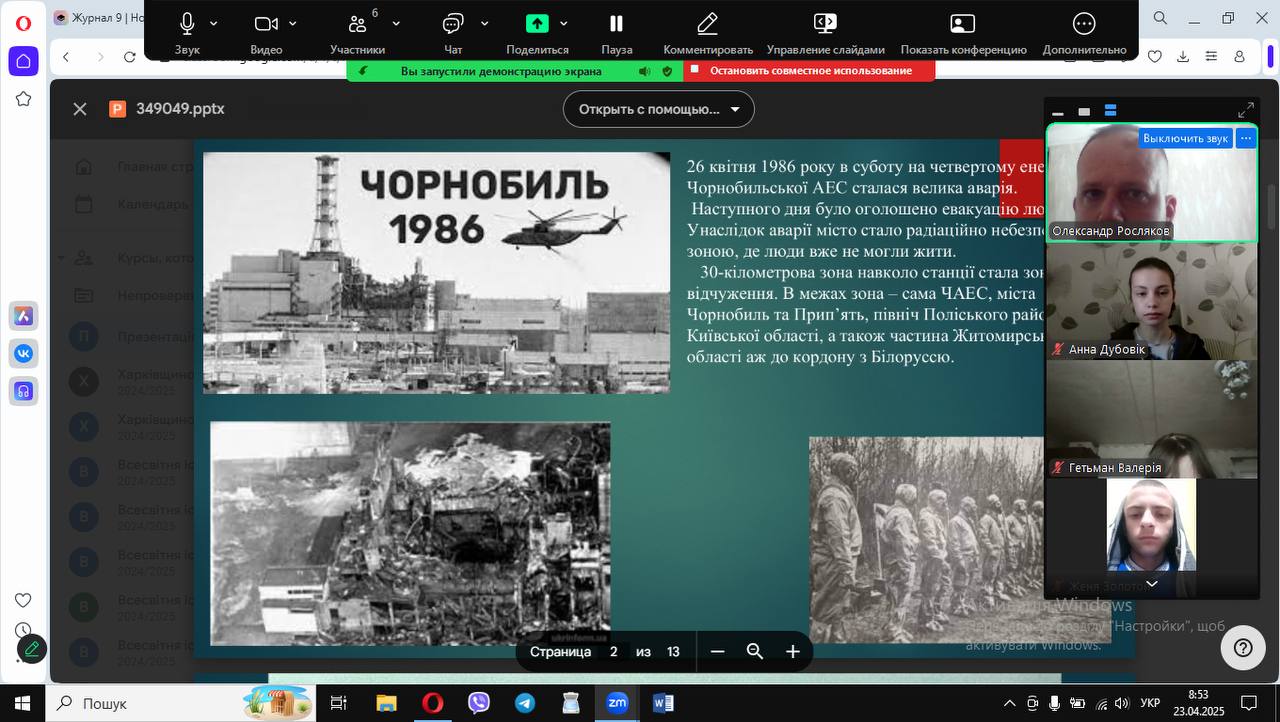Stop sharing via Остановить совместное использование

click(x=810, y=71)
